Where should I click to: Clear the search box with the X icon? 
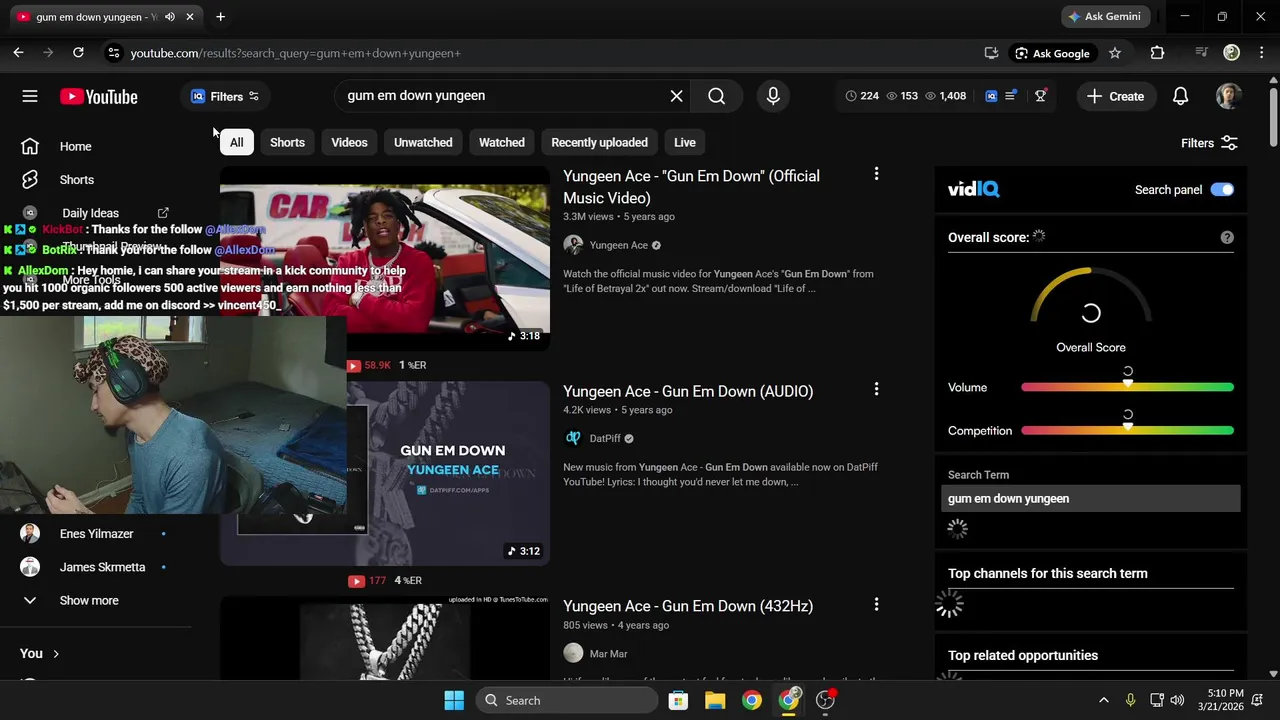click(677, 96)
